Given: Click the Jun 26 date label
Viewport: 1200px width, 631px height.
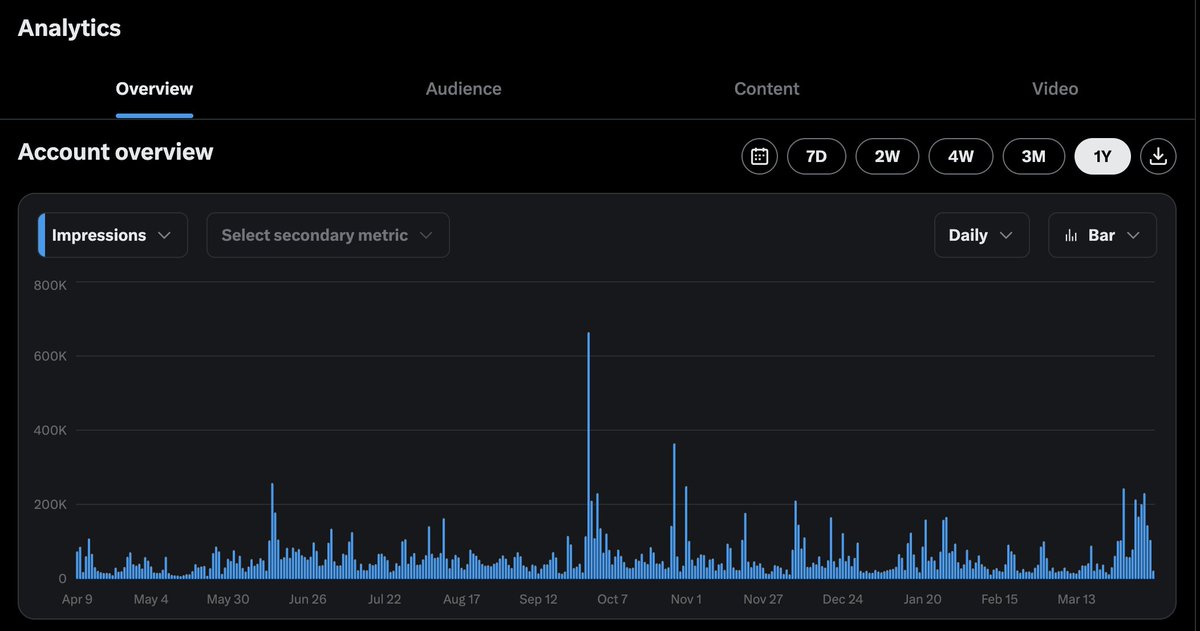Looking at the screenshot, I should pyautogui.click(x=307, y=599).
